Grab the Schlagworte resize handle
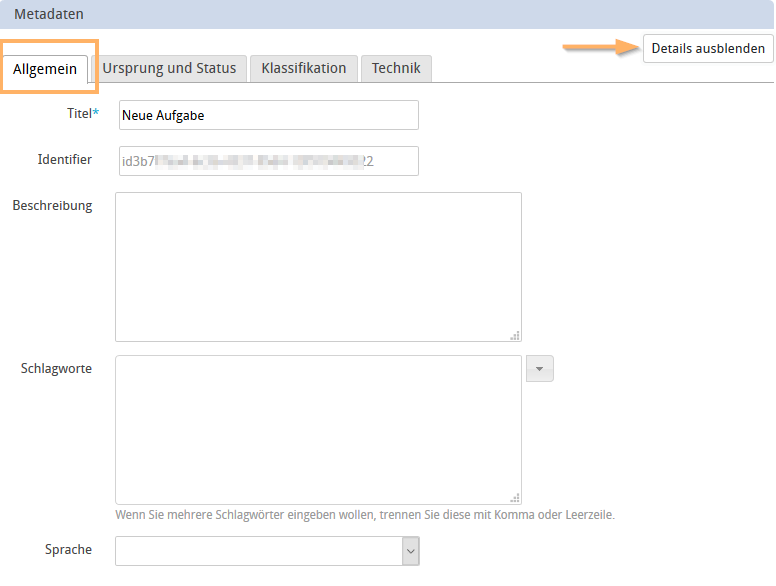This screenshot has width=776, height=586. (515, 498)
